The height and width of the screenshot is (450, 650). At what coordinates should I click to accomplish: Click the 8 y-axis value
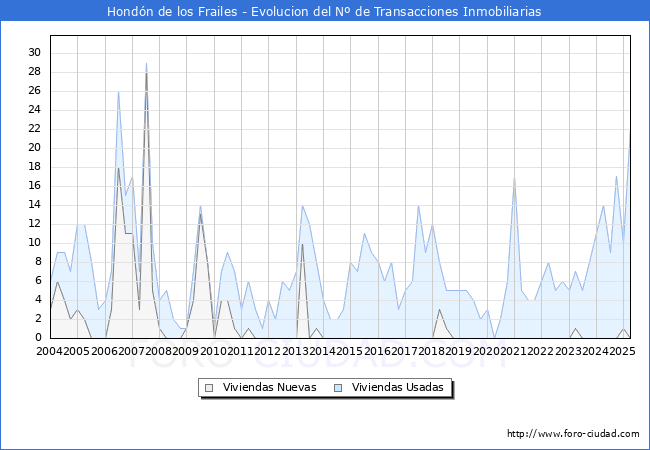click(x=38, y=262)
